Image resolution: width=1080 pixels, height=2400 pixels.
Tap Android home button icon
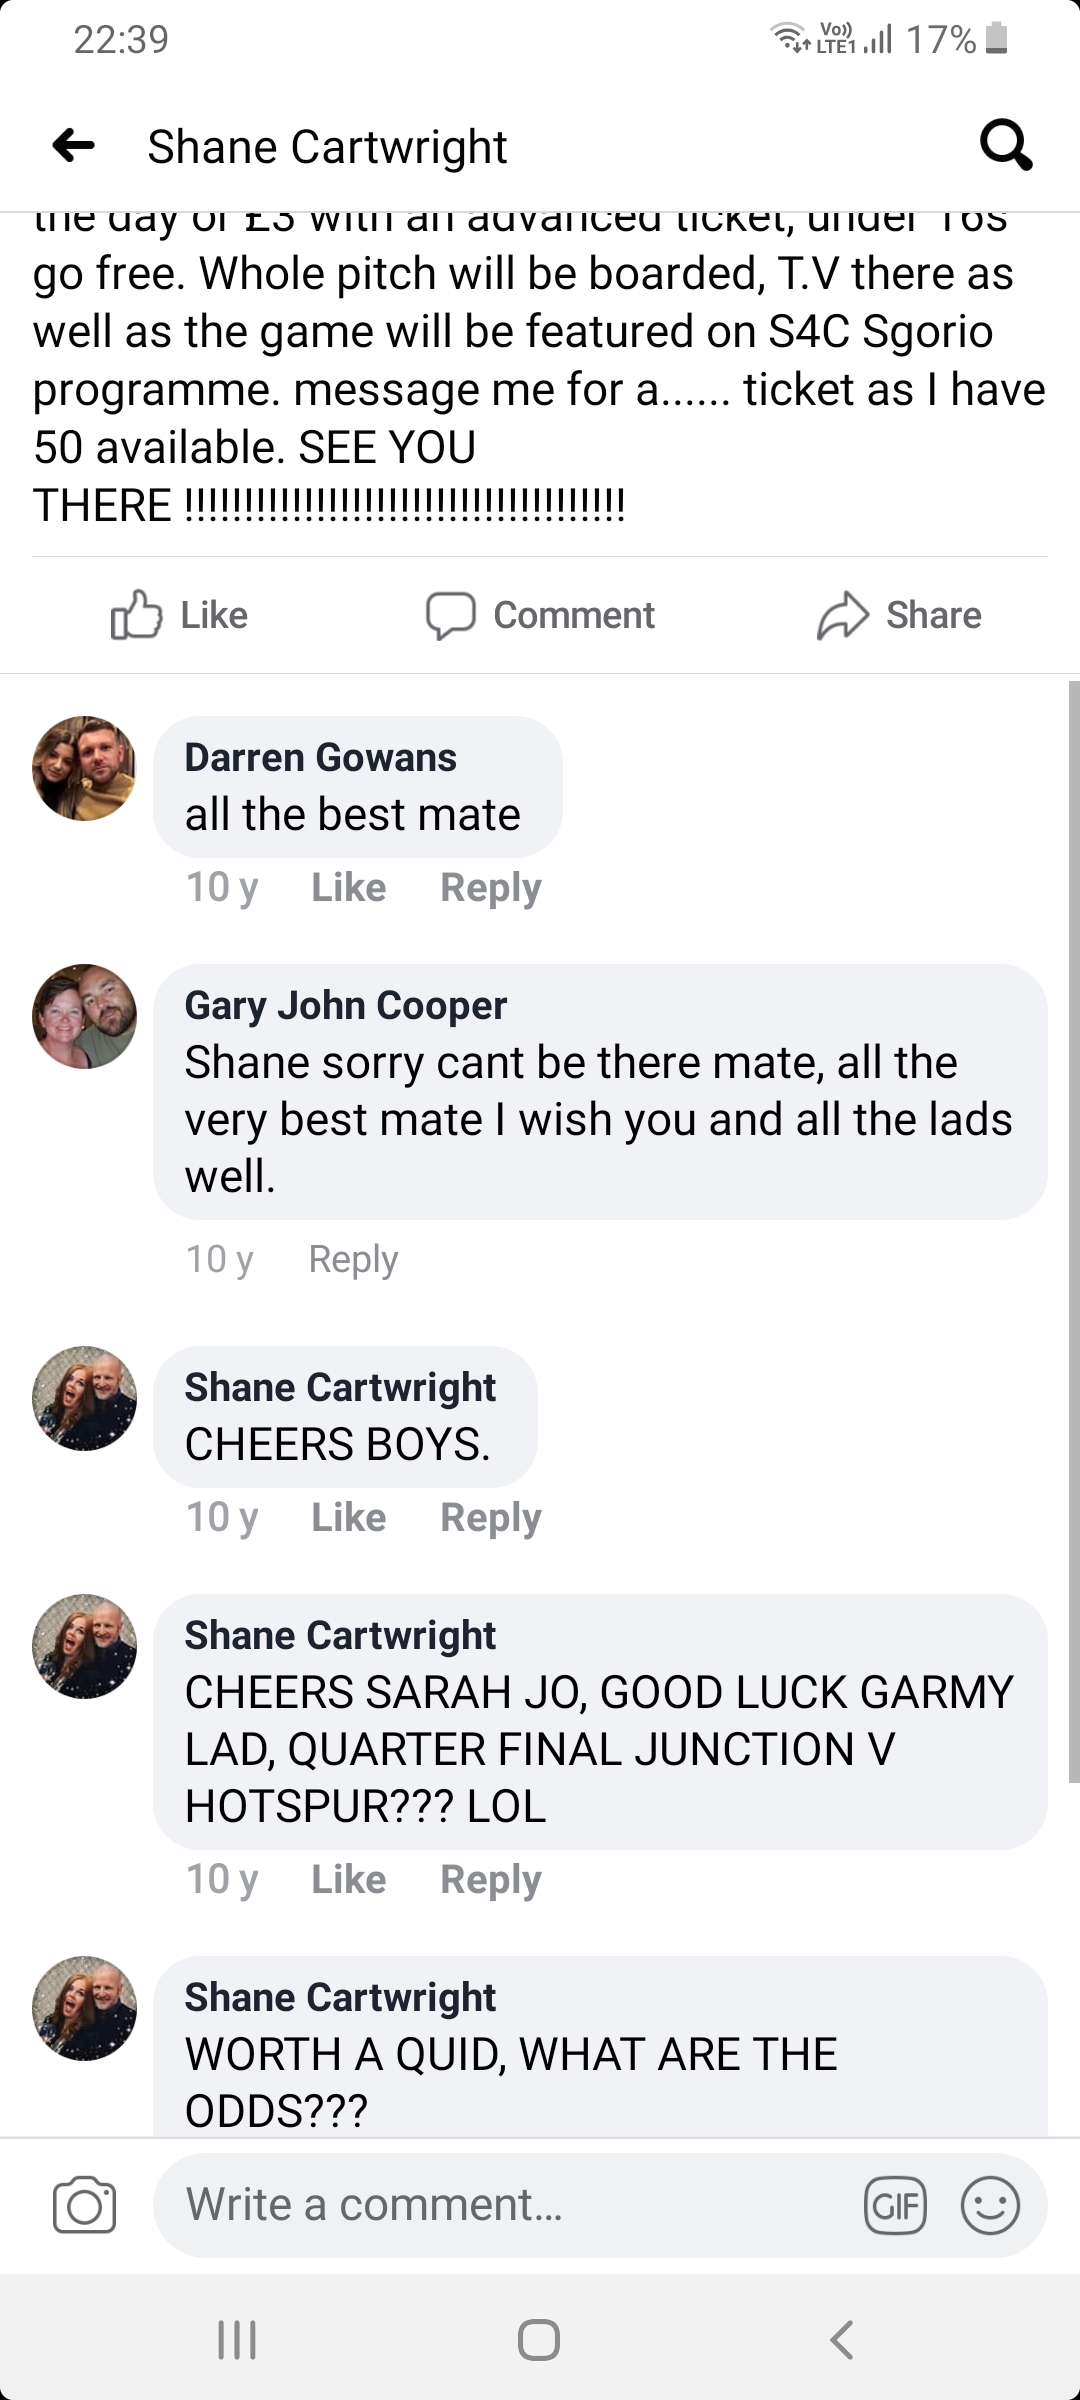[539, 2340]
